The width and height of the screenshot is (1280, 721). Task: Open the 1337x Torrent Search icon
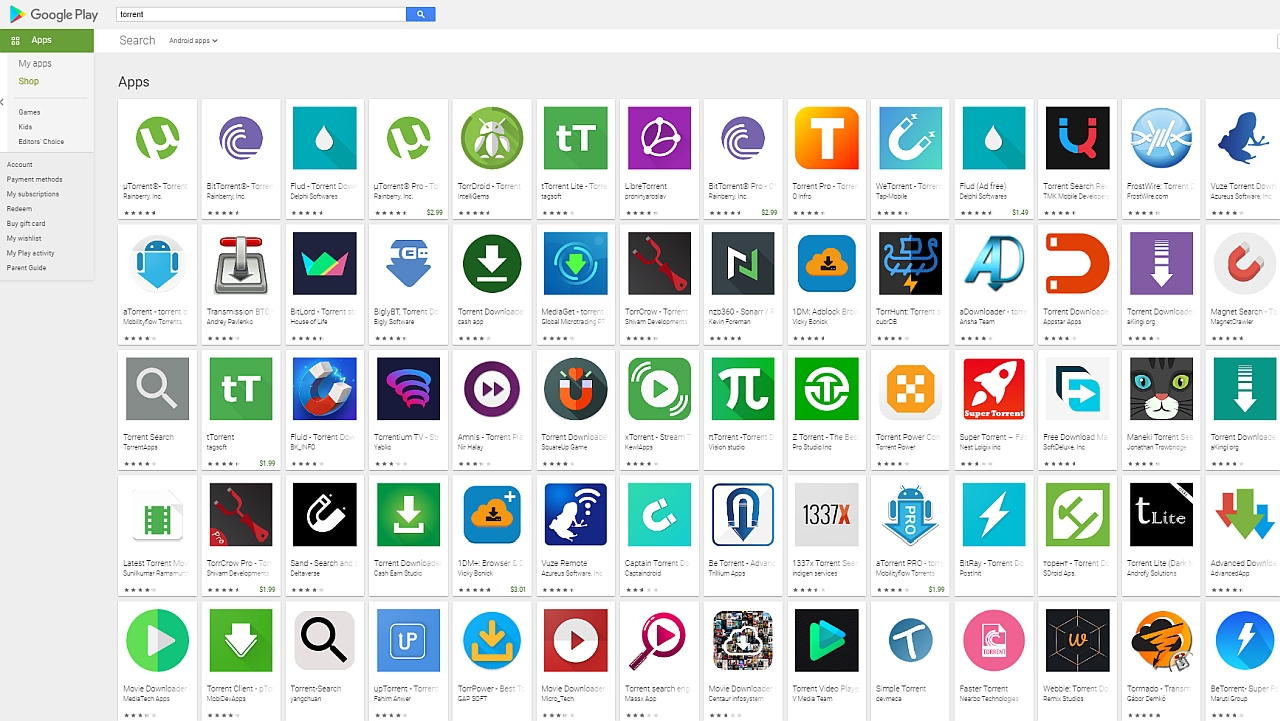[826, 514]
